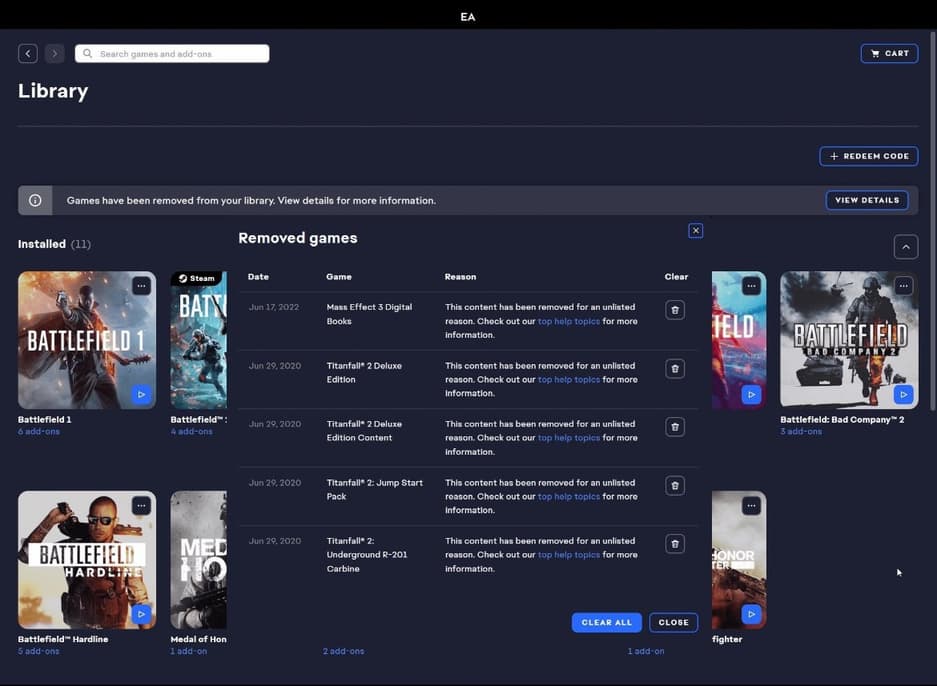This screenshot has width=937, height=686.
Task: Clear the Titanfall 2 Deluxe Edition row trash icon
Action: (675, 369)
